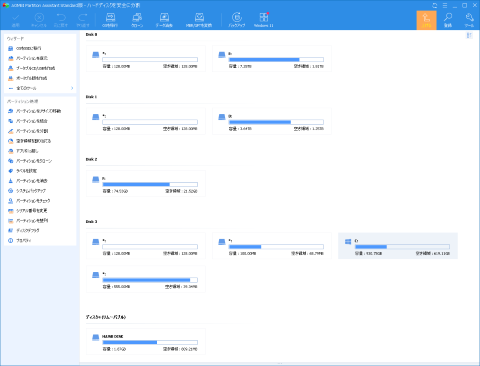The width and height of the screenshot is (480, 366).
Task: Open the Clone (クローン) toolbar tool
Action: (137, 20)
